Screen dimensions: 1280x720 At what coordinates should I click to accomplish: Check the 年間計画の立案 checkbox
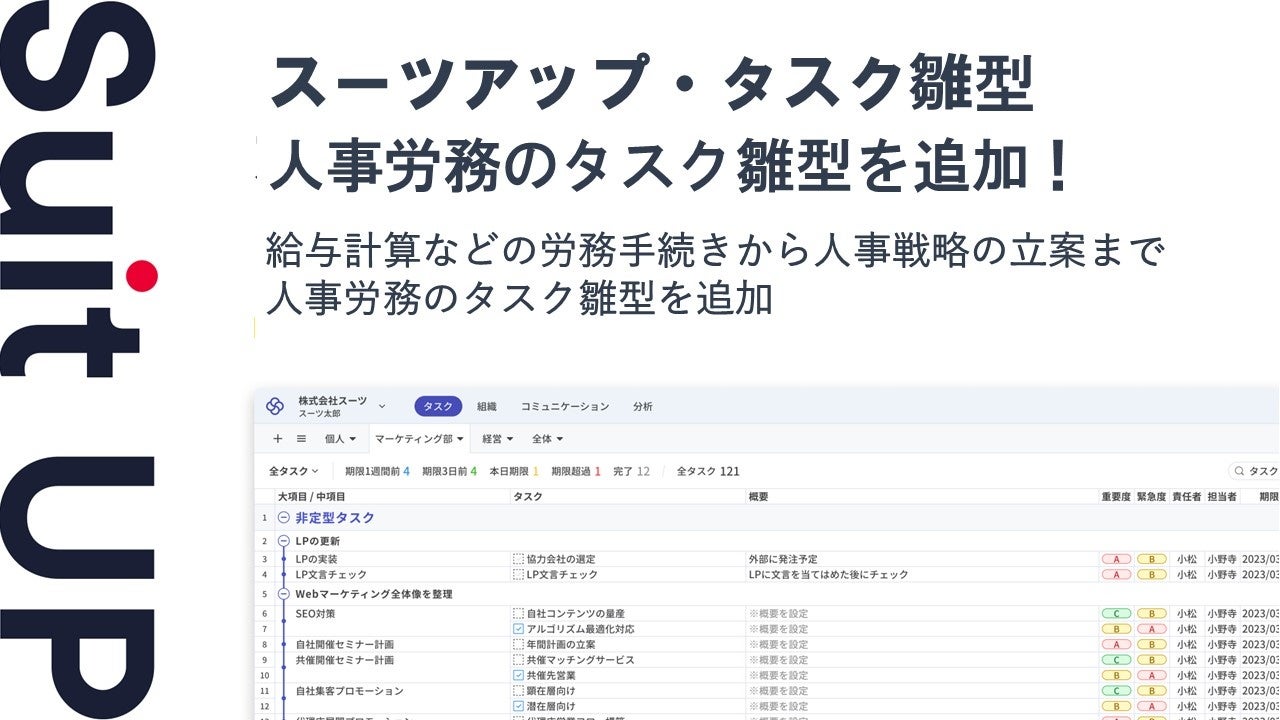coord(518,645)
